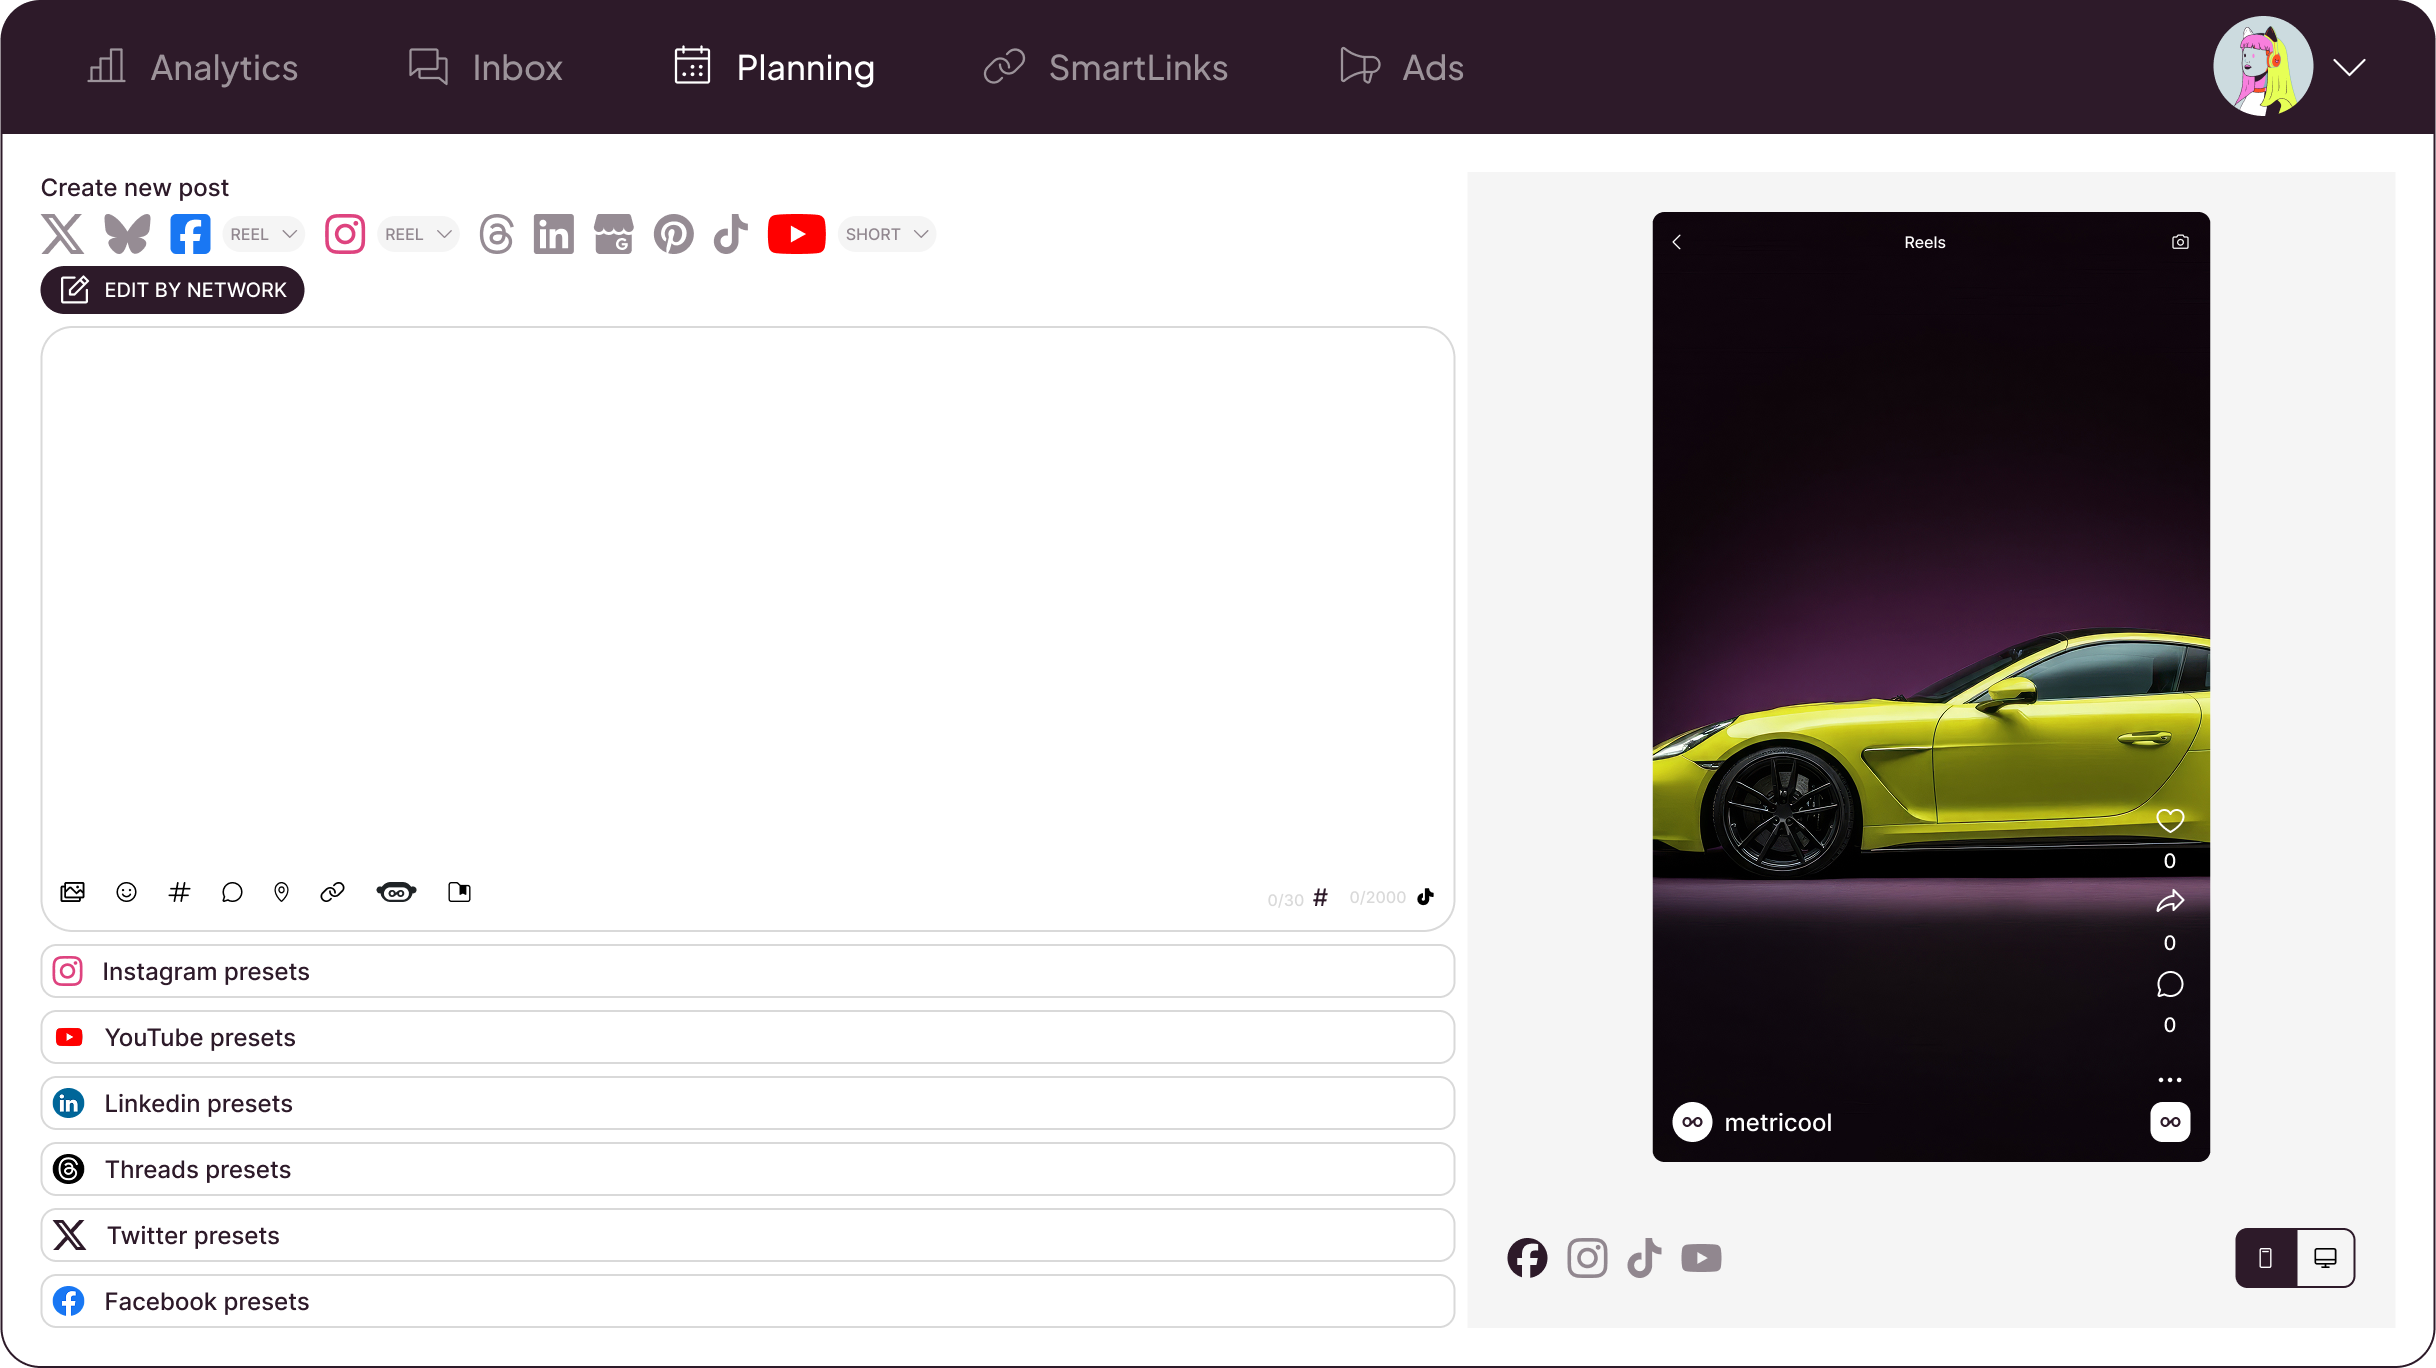This screenshot has width=2436, height=1368.
Task: Click the location pin icon
Action: [x=282, y=892]
